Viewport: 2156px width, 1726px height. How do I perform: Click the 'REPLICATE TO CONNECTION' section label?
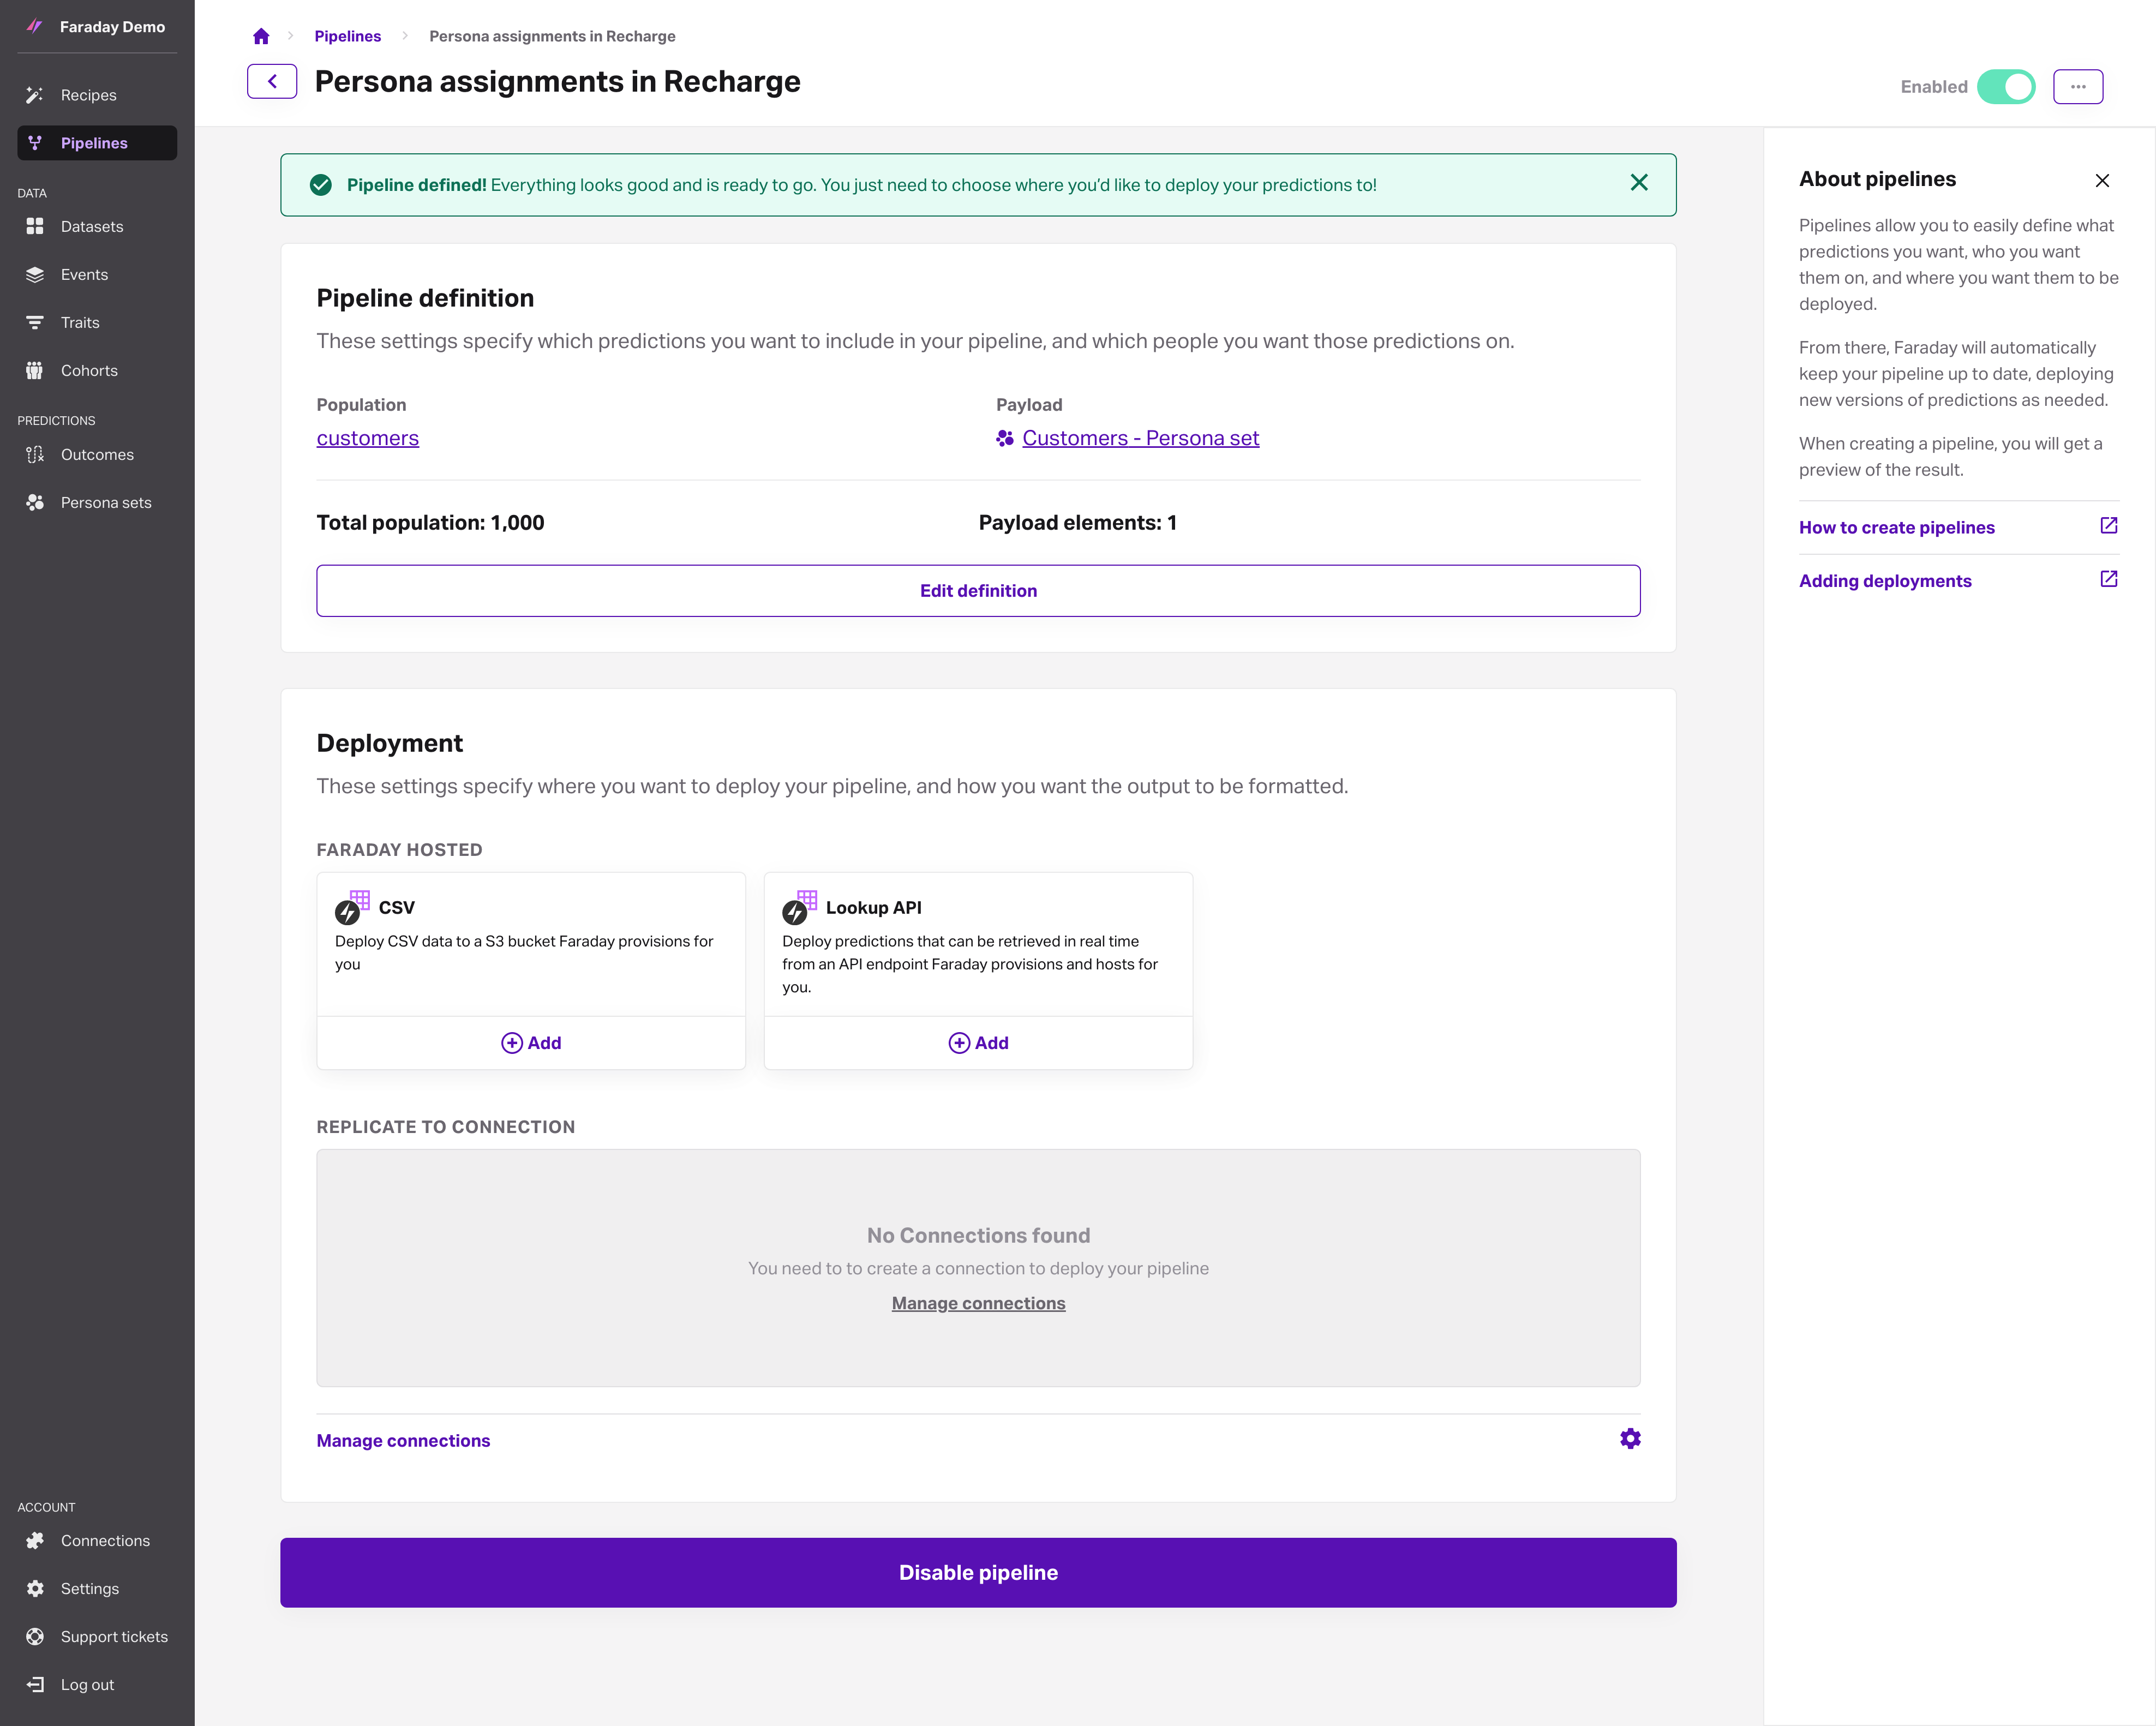[x=445, y=1126]
